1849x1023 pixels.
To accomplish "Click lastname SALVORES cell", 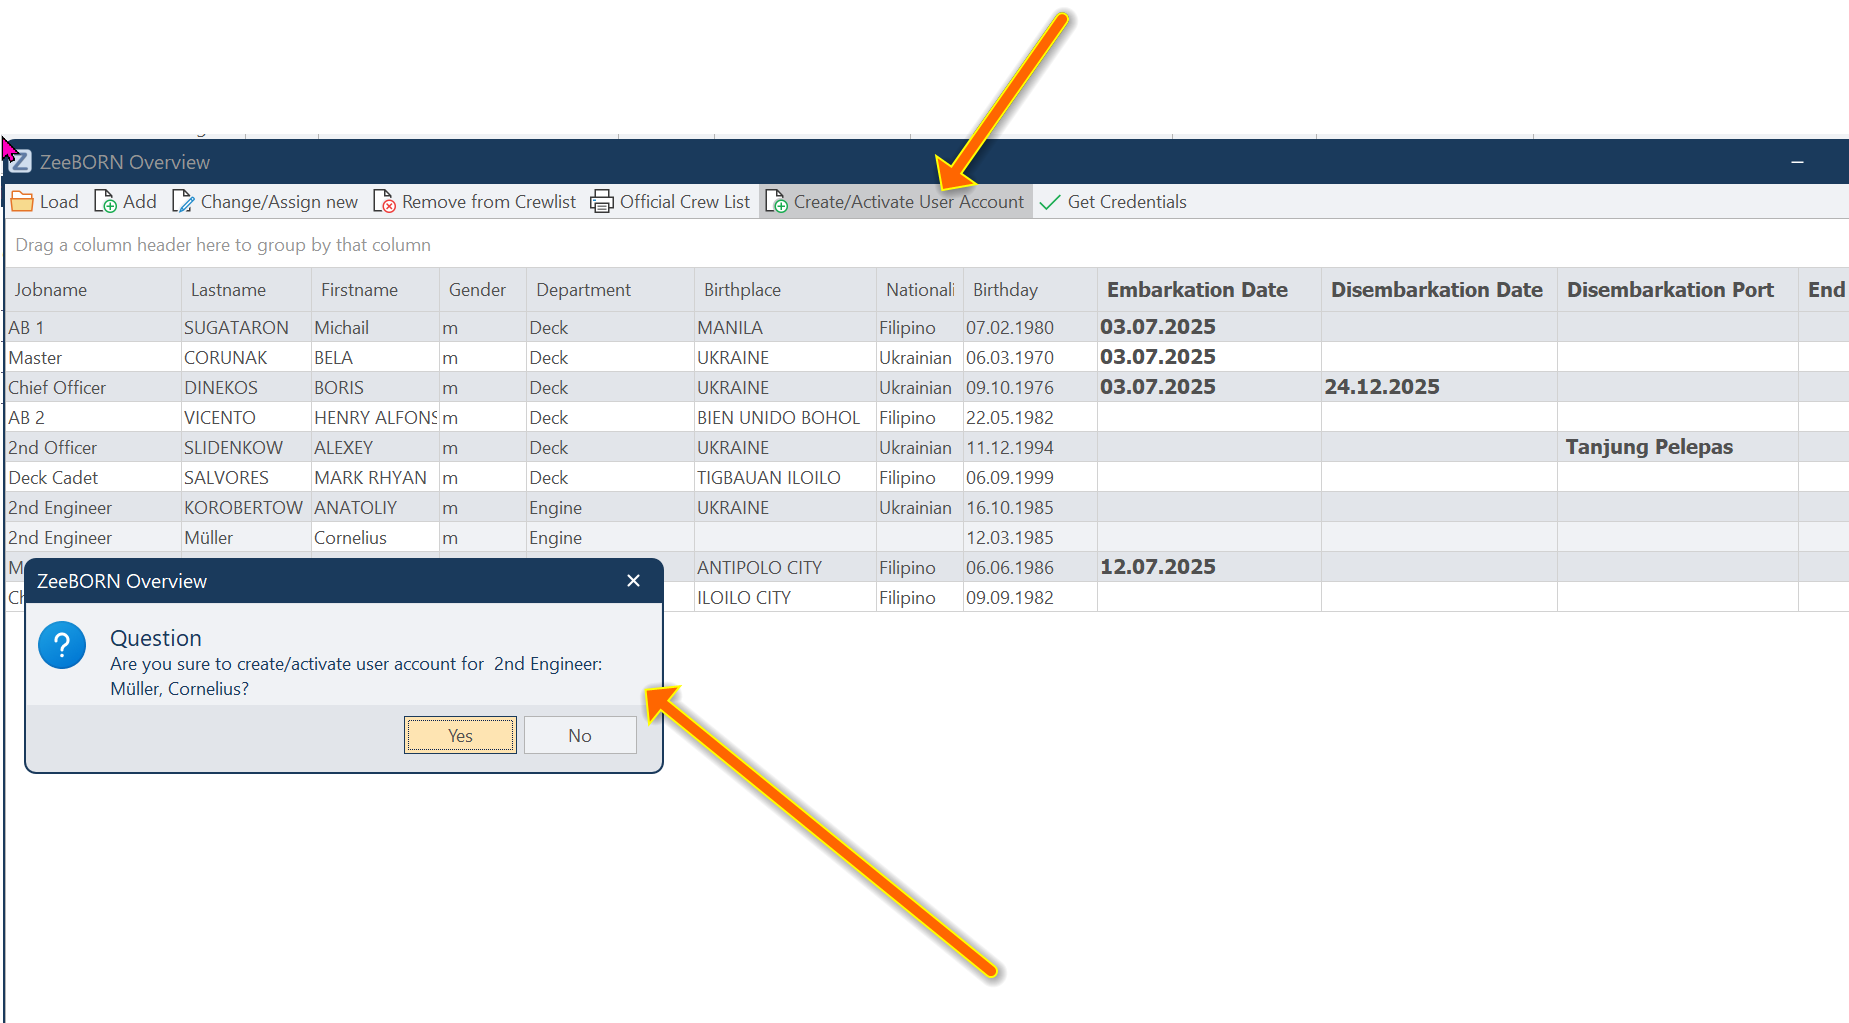I will [x=246, y=477].
